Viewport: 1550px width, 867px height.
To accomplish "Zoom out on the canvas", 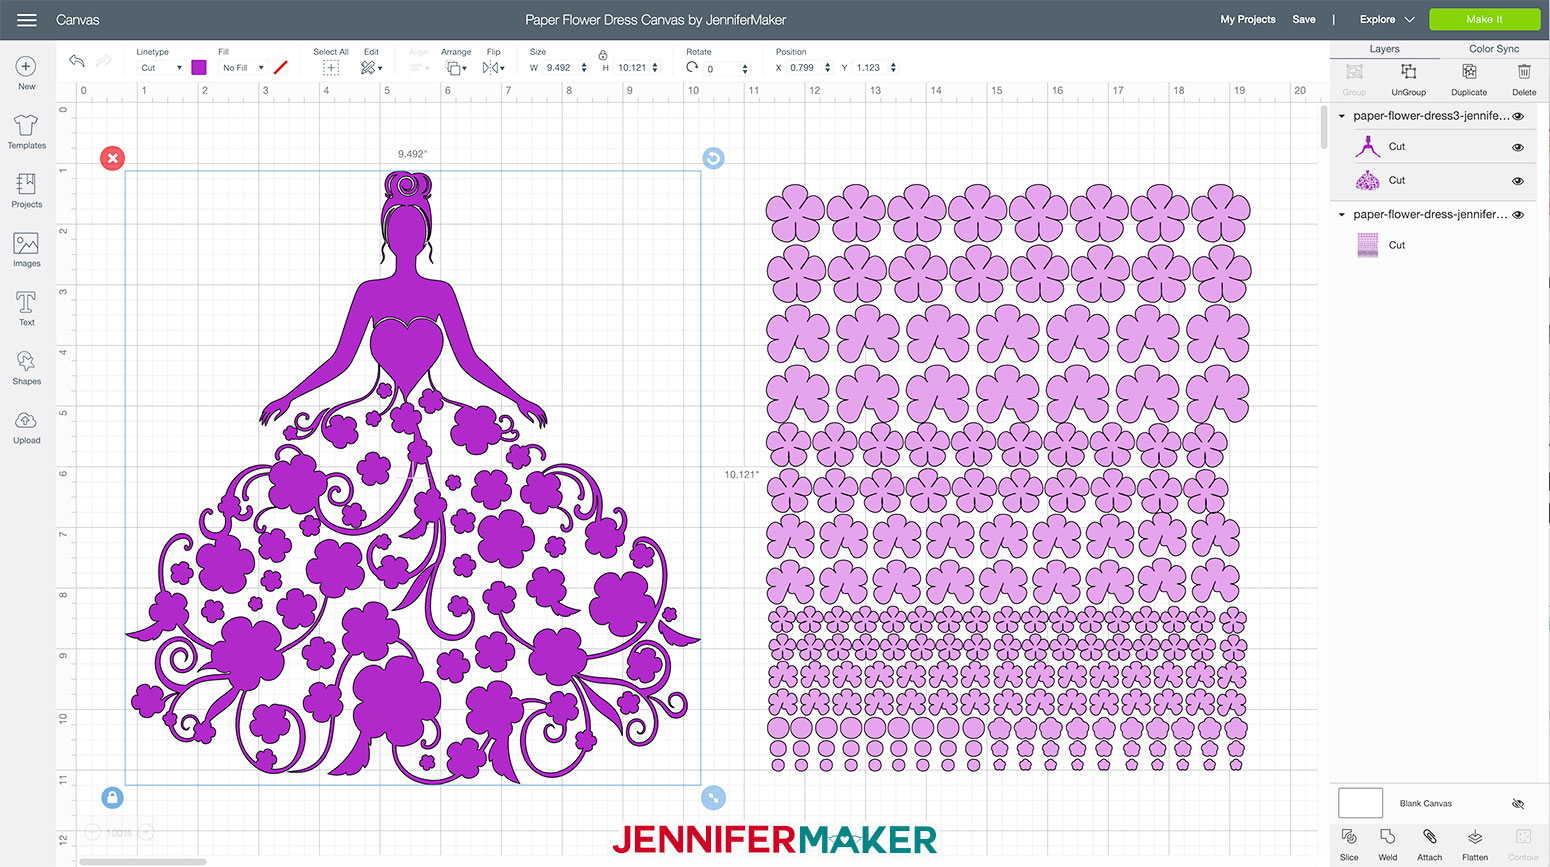I will [92, 832].
